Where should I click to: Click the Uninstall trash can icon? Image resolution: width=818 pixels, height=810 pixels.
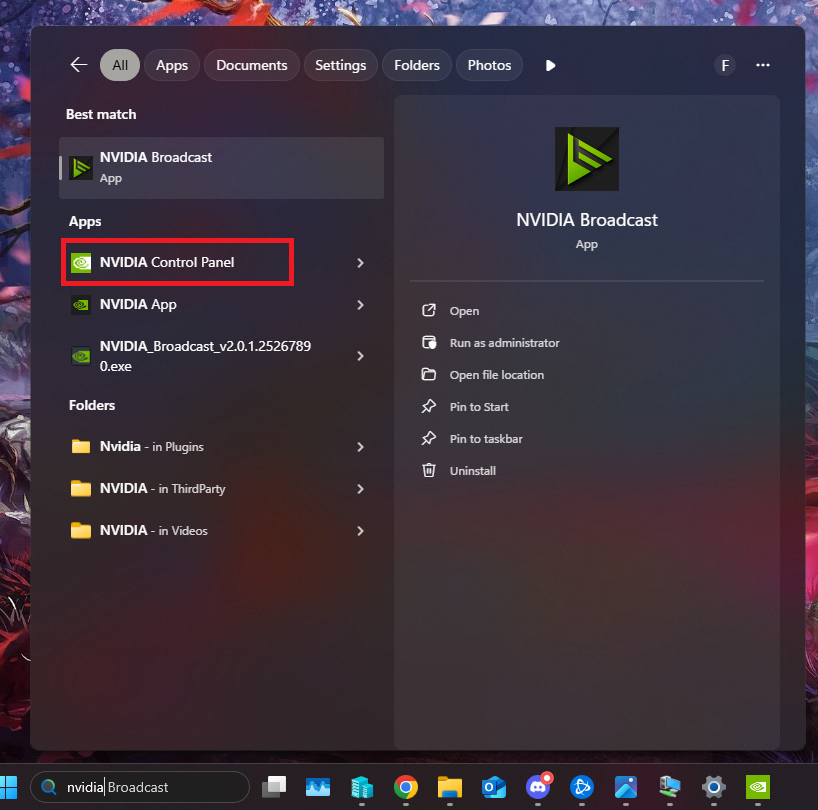pos(429,470)
